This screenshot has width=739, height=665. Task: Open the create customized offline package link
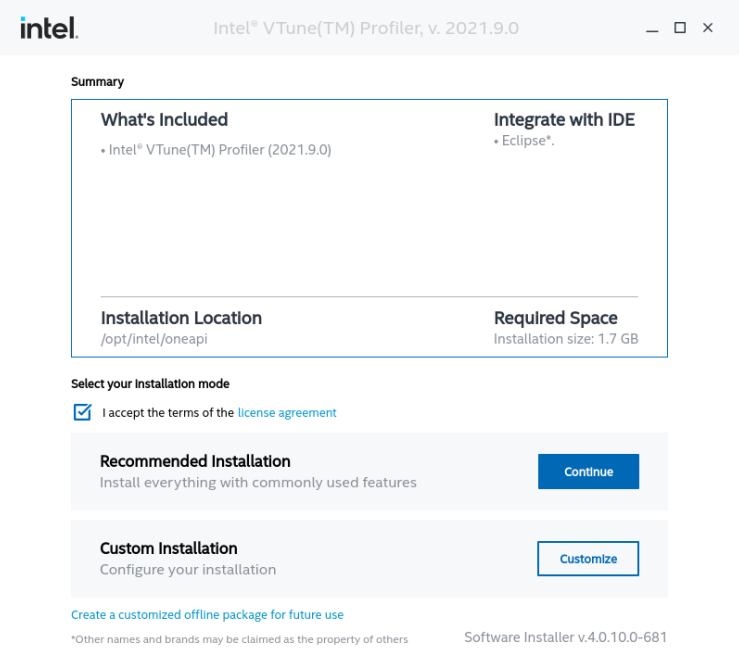coord(207,615)
